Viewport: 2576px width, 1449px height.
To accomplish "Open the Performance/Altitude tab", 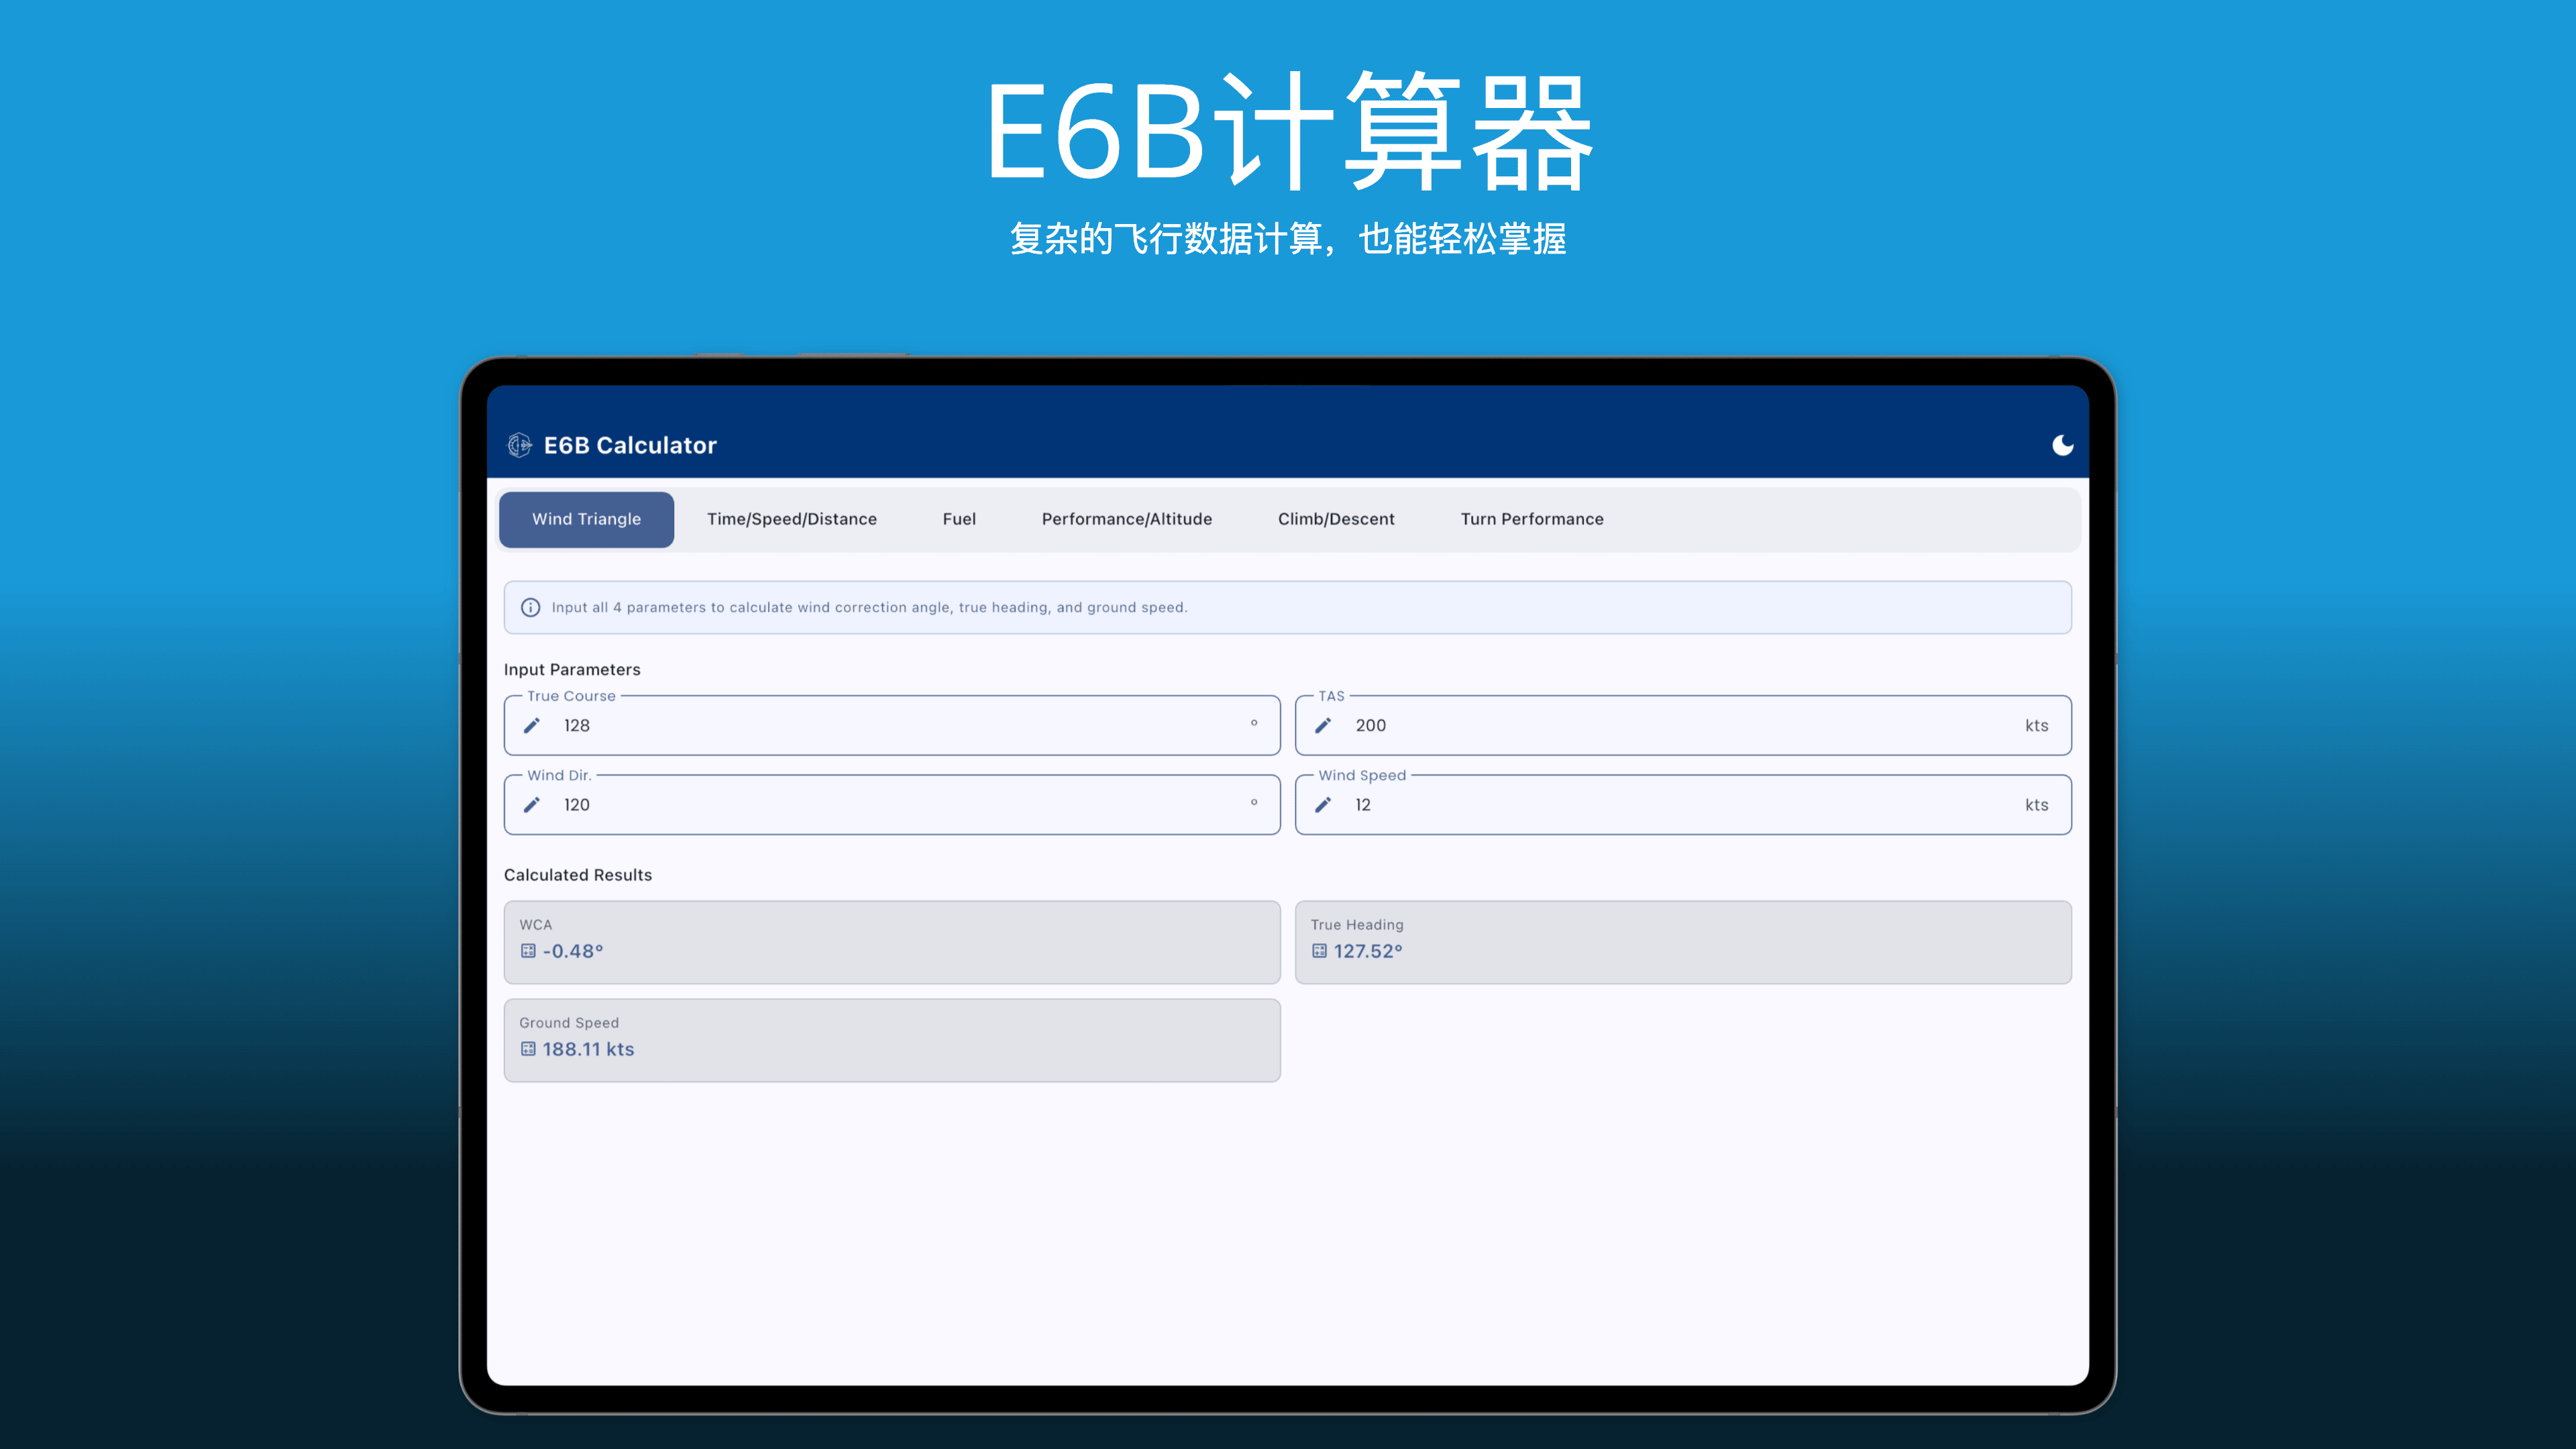I will [1126, 519].
